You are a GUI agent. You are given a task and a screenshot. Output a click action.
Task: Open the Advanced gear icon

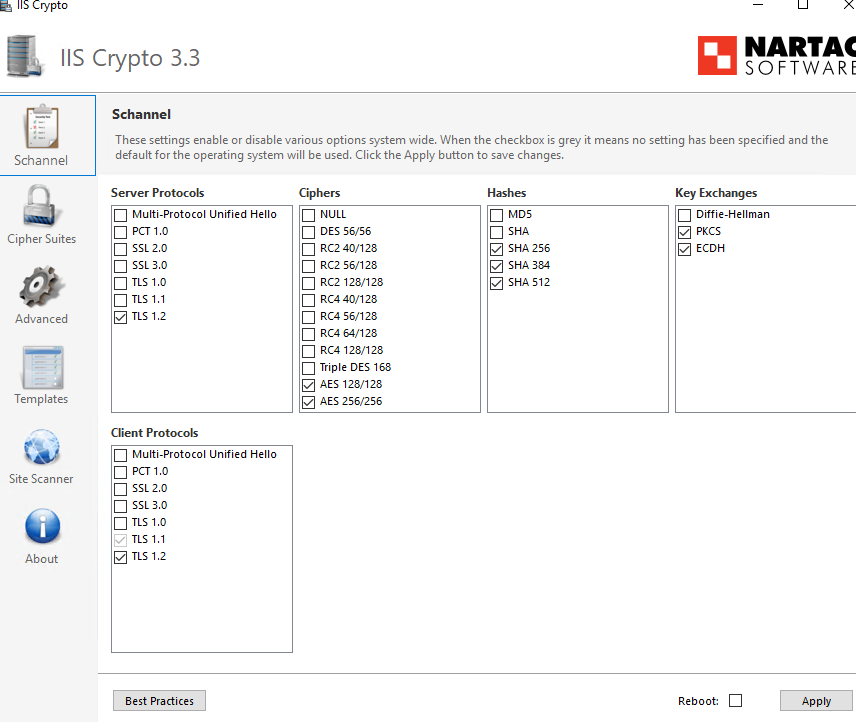click(x=41, y=286)
